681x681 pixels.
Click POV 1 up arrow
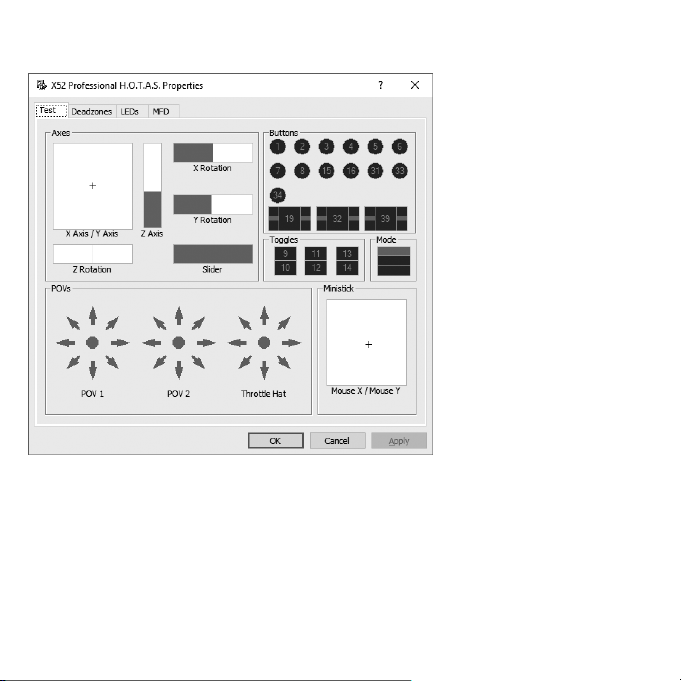pos(93,315)
